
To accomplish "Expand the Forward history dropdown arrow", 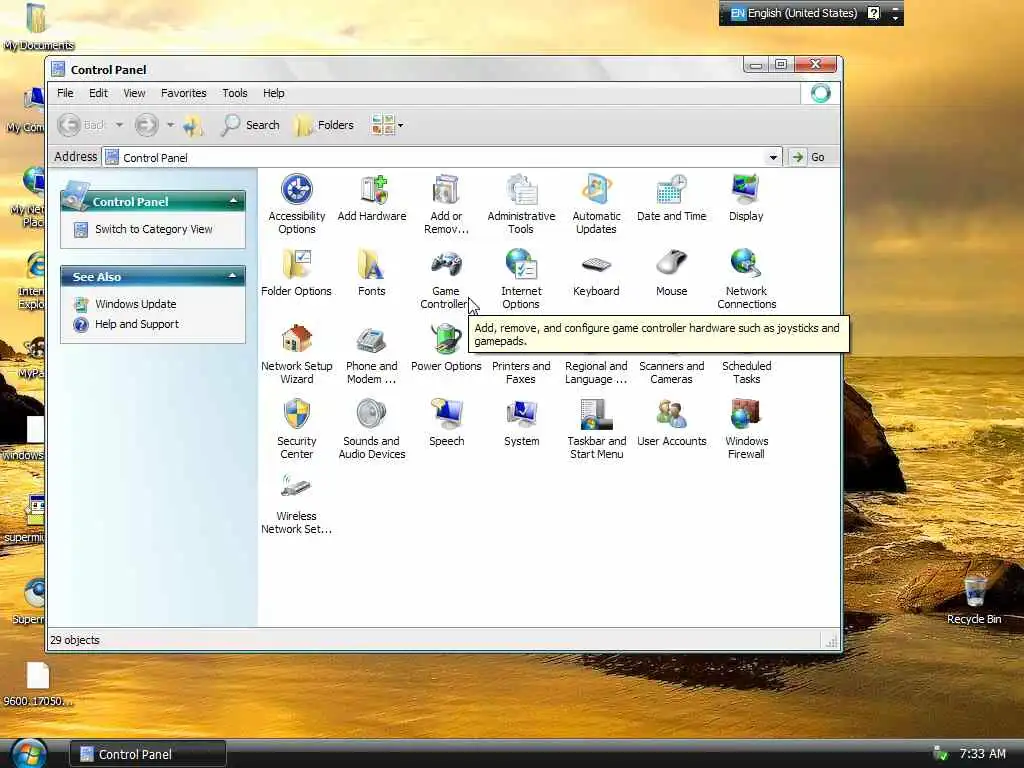I will [x=170, y=125].
